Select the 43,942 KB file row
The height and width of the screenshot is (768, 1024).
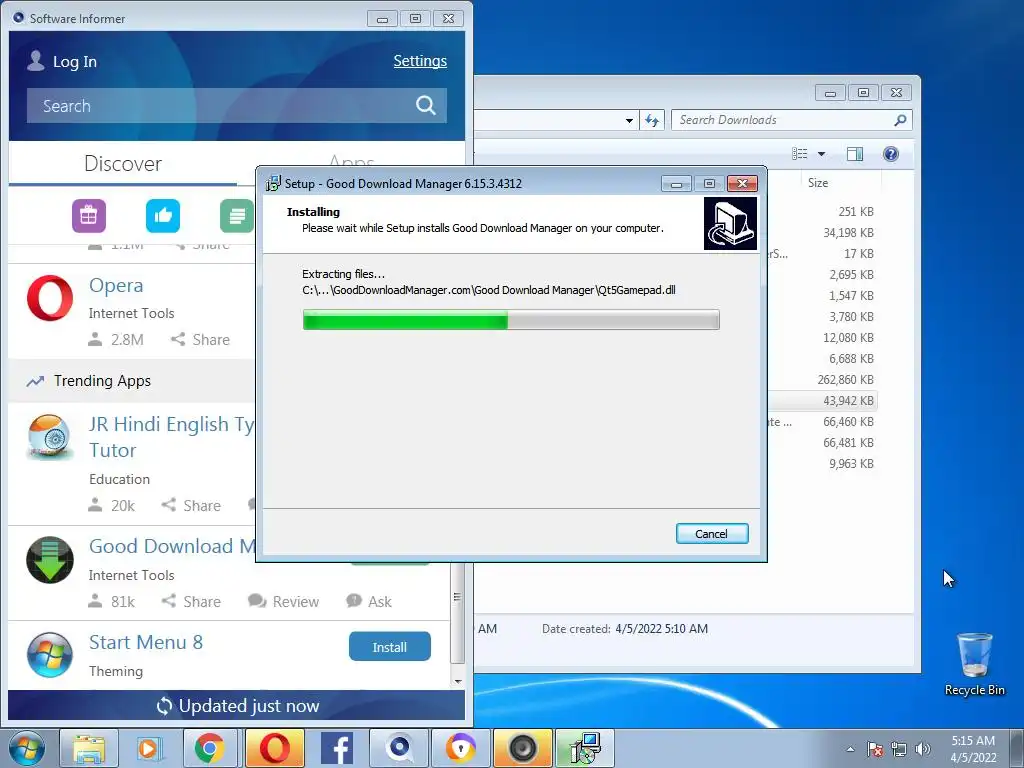click(822, 400)
